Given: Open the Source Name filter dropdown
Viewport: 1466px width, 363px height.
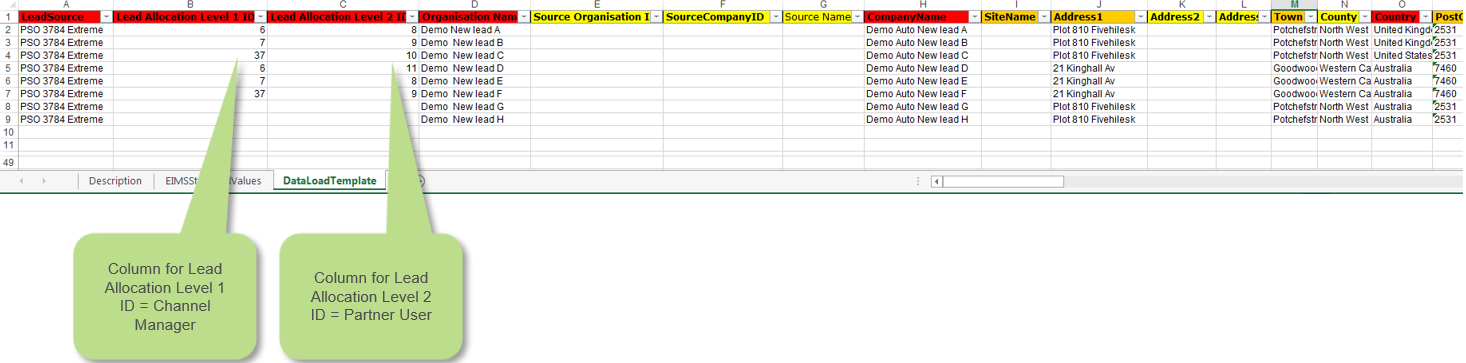Looking at the screenshot, I should tap(857, 18).
